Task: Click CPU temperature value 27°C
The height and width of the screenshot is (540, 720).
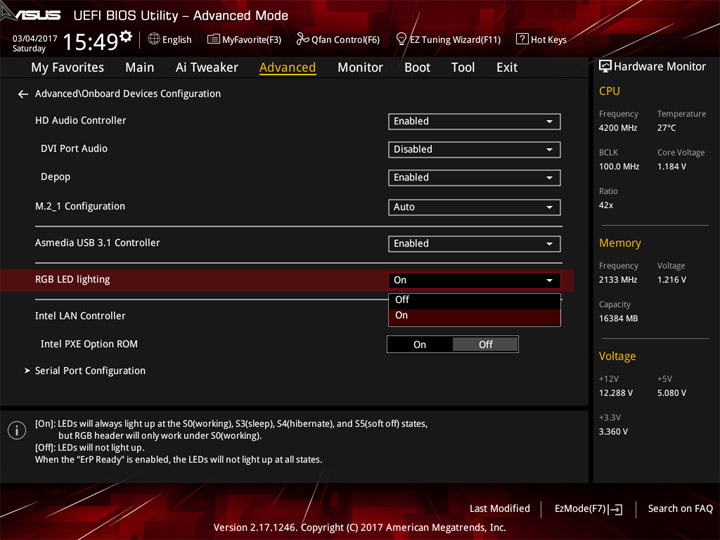Action: 666,128
